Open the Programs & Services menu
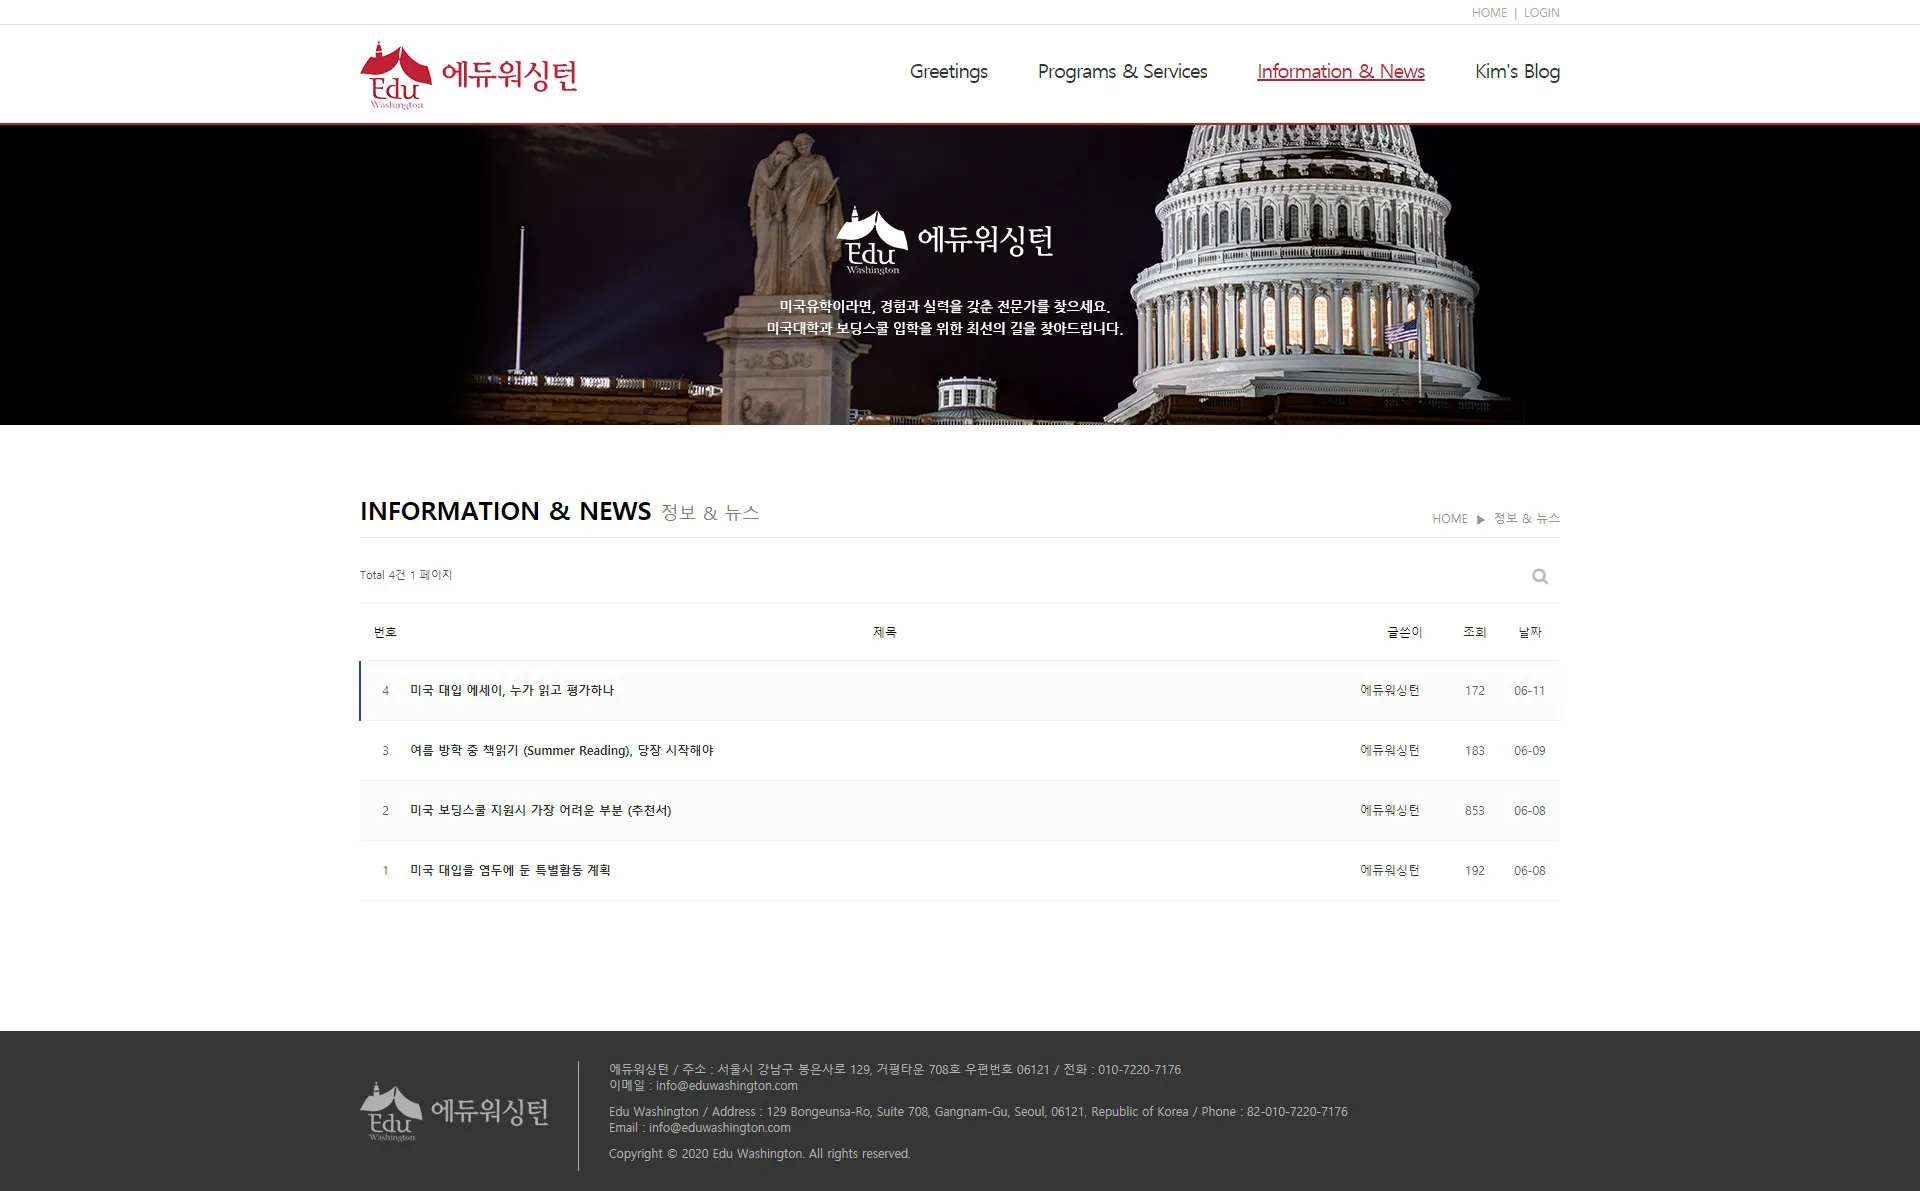 tap(1122, 72)
